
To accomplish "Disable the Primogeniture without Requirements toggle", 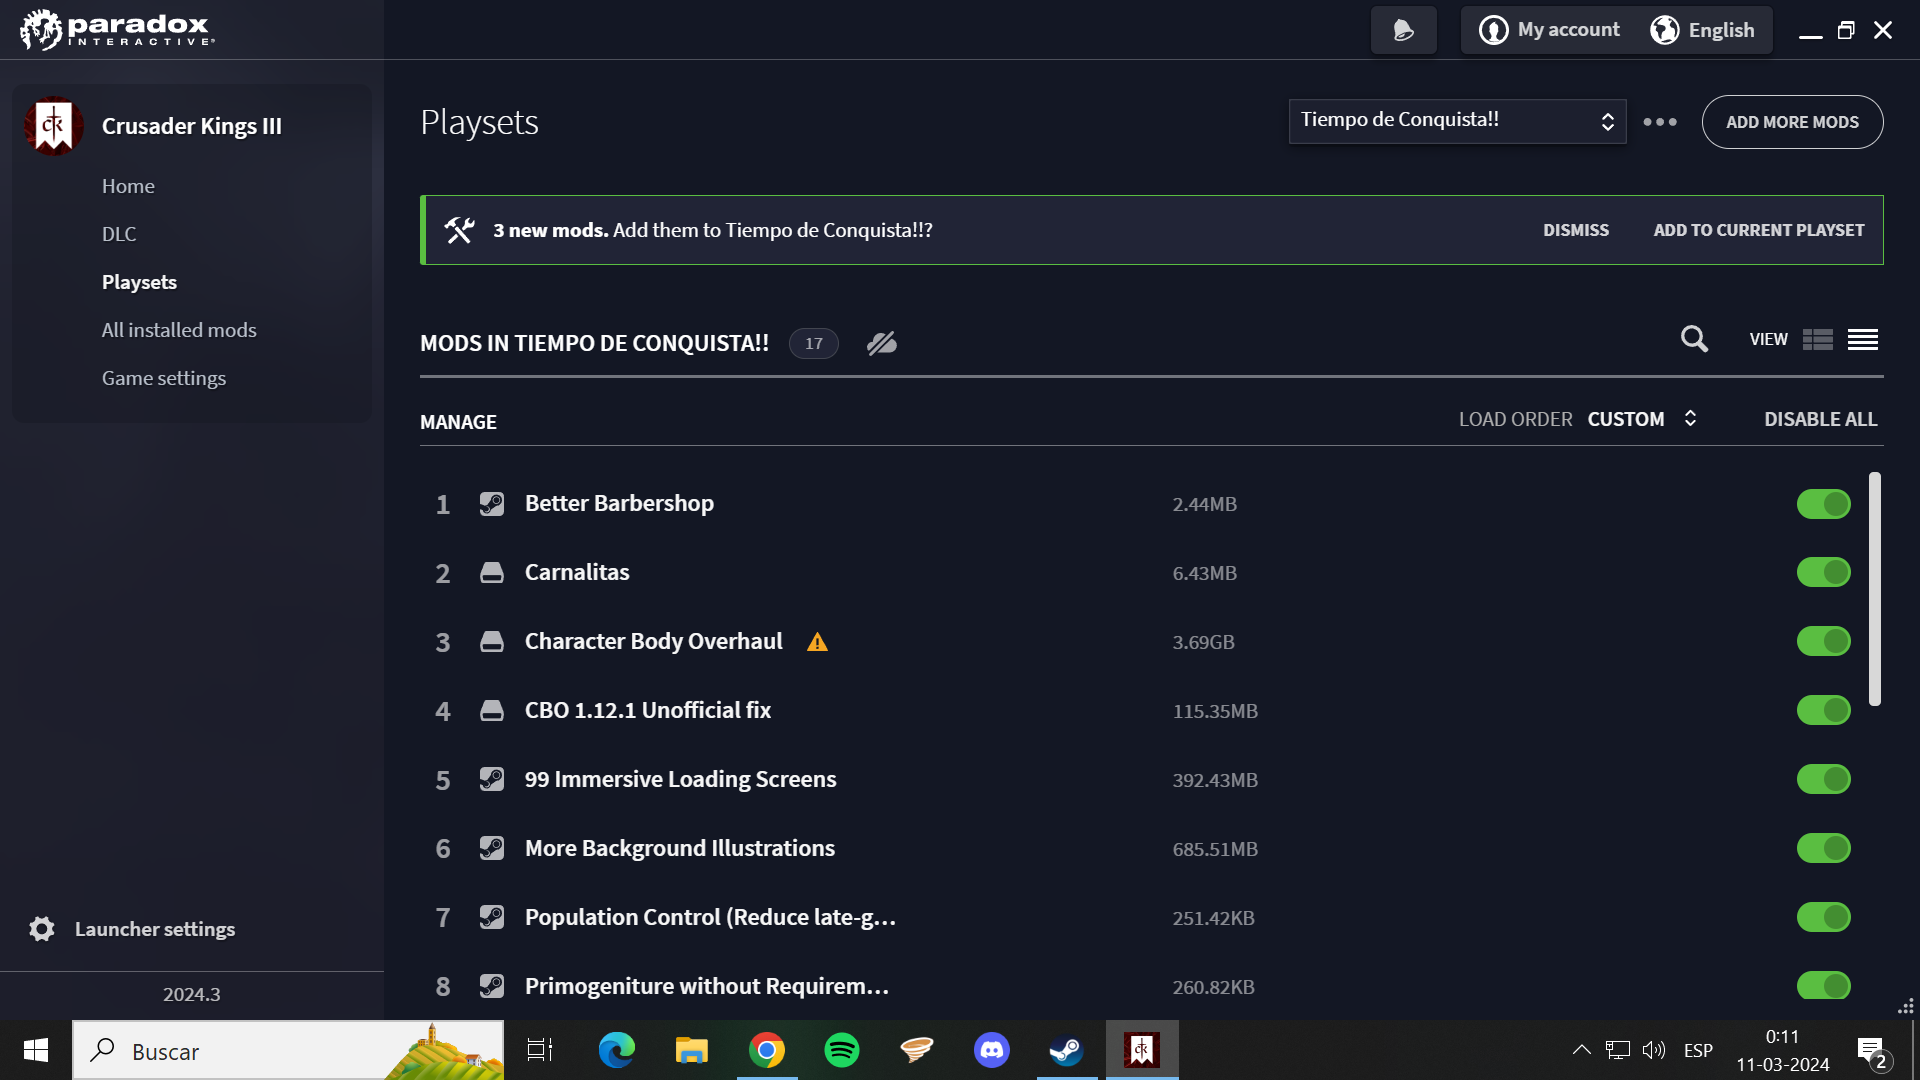I will coord(1824,986).
